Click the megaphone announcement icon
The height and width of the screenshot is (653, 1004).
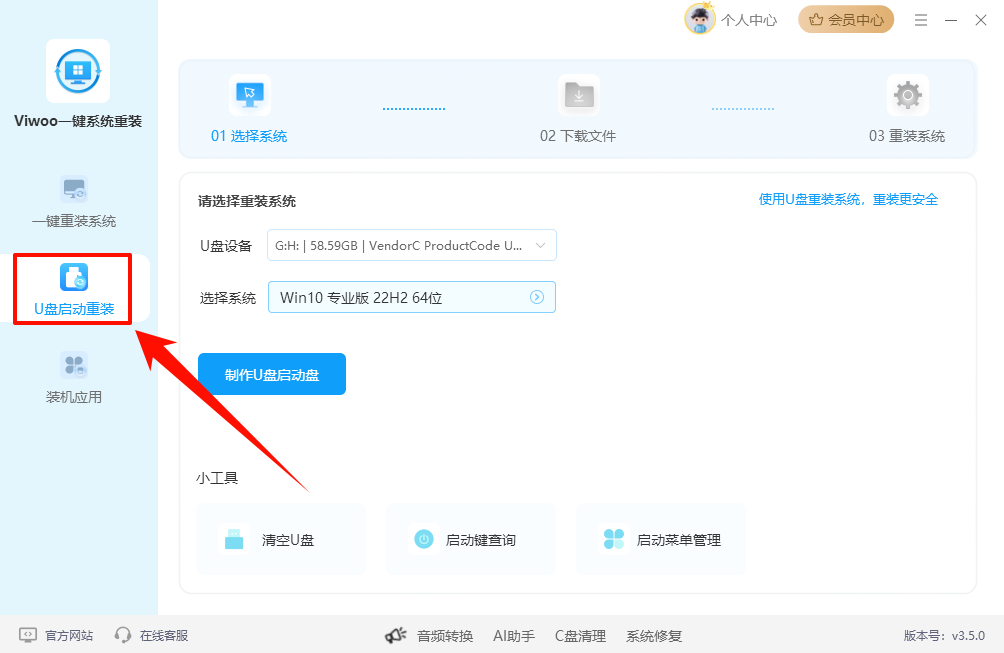396,635
